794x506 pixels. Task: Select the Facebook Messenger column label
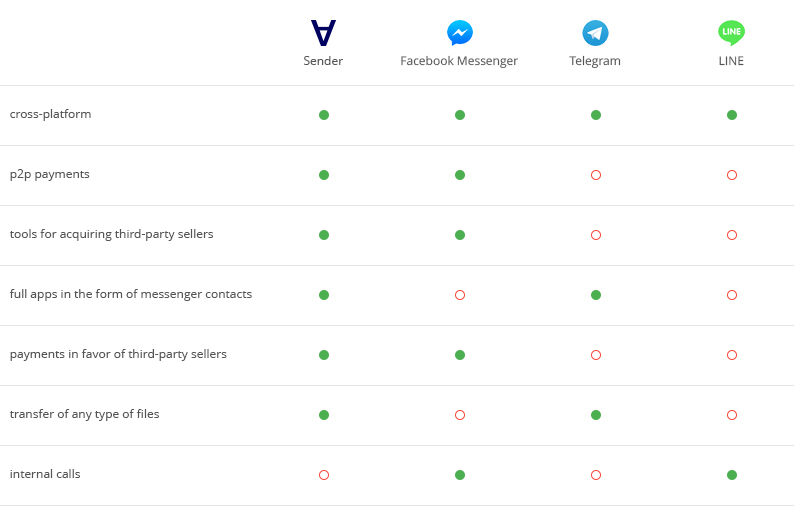coord(459,61)
